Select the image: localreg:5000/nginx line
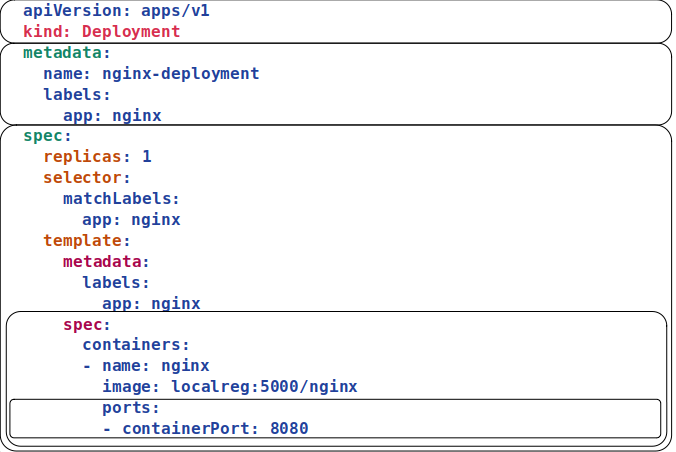This screenshot has width=676, height=452. tap(230, 387)
